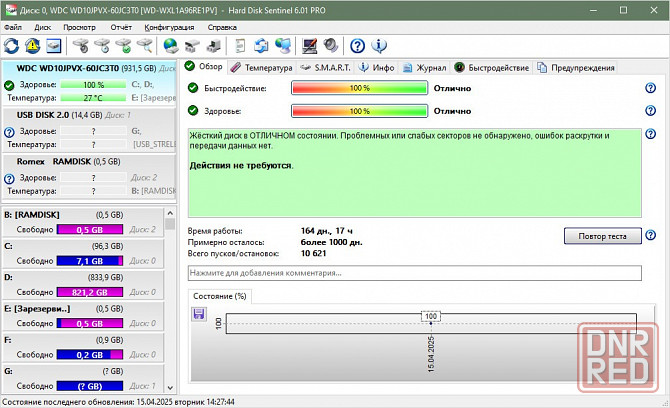This screenshot has width=670, height=408.
Task: Select the Состояние (%) chart tab
Action: (220, 296)
